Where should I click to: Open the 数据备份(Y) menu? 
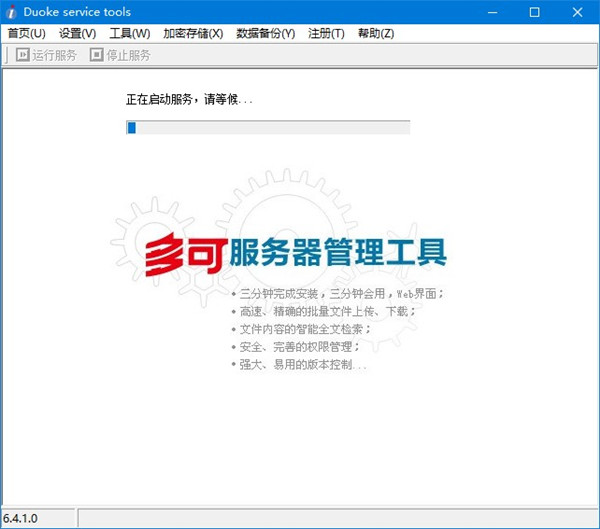coord(266,34)
